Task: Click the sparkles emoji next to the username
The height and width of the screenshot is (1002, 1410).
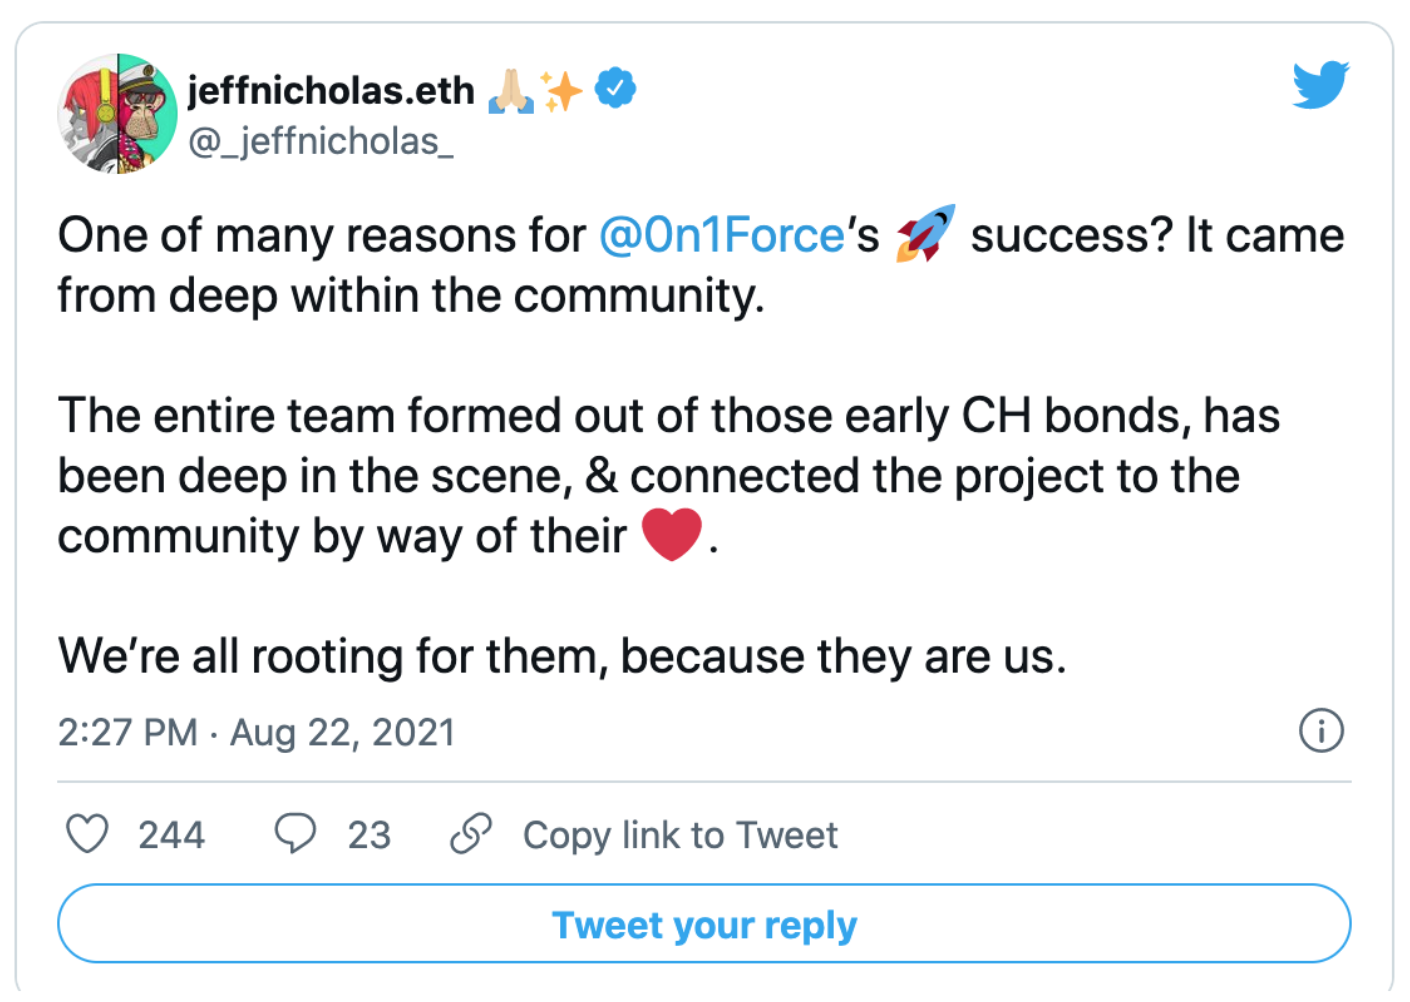Action: coord(563,89)
